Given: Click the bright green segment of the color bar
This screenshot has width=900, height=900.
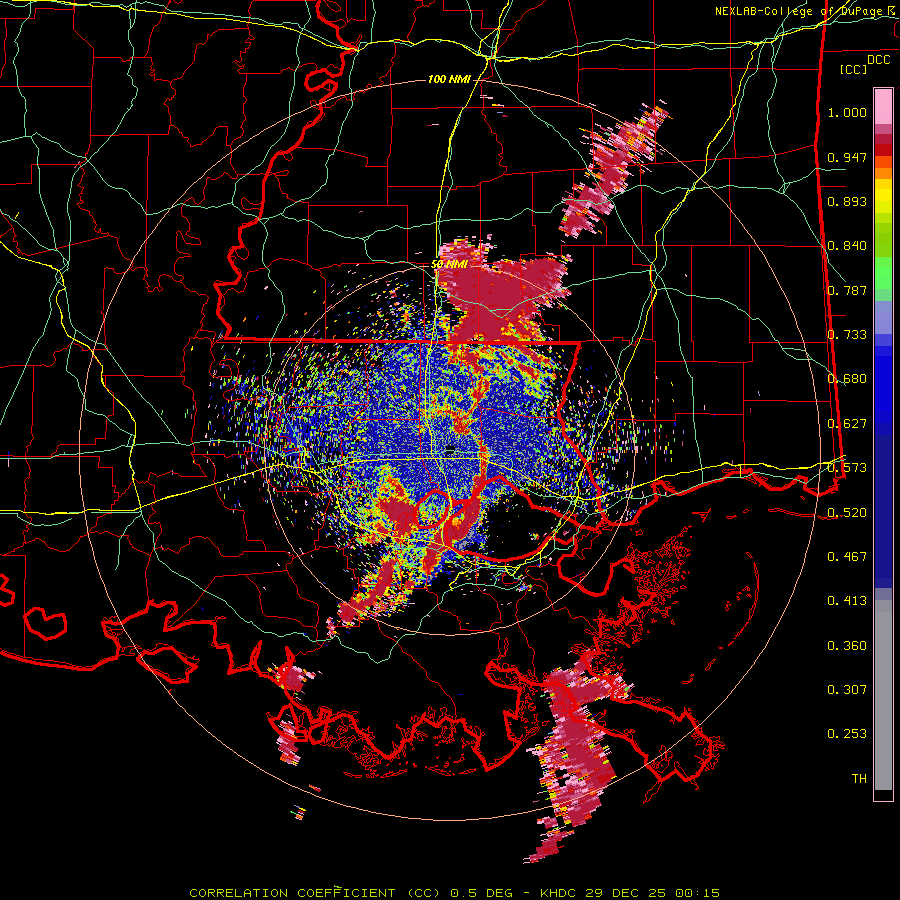Looking at the screenshot, I should (x=883, y=273).
